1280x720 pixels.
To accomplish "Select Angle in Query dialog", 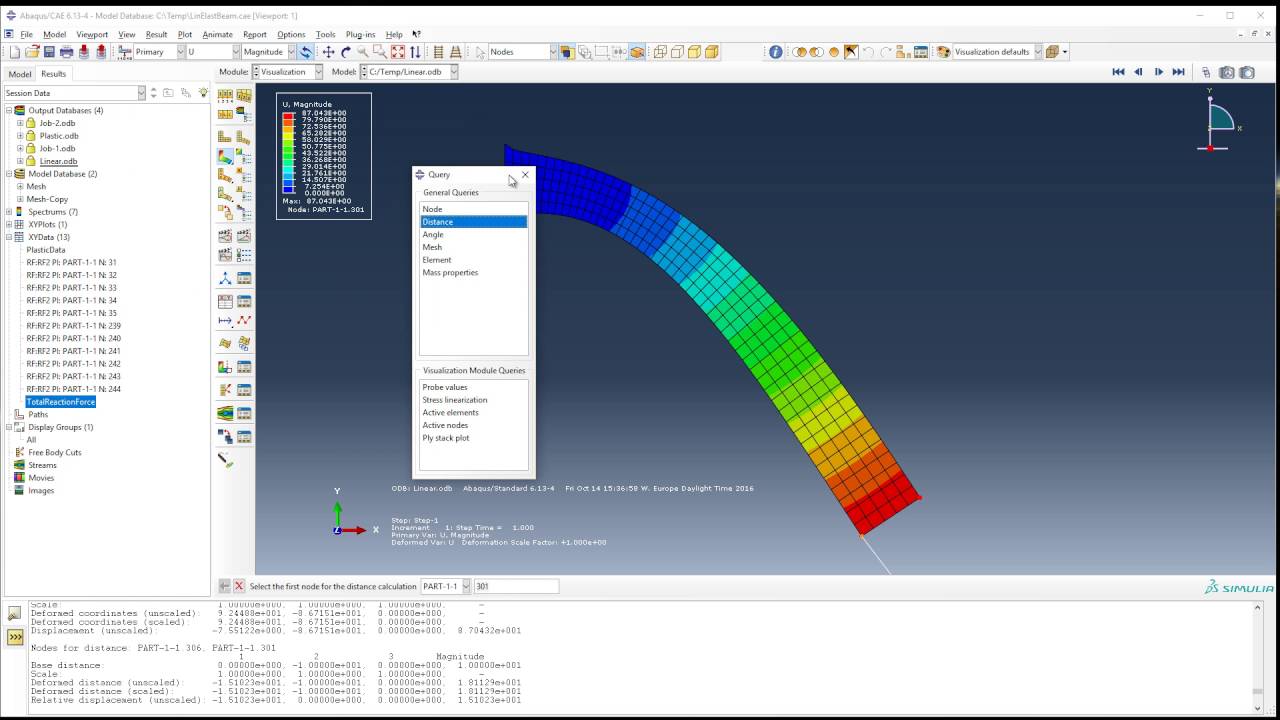I will click(473, 234).
